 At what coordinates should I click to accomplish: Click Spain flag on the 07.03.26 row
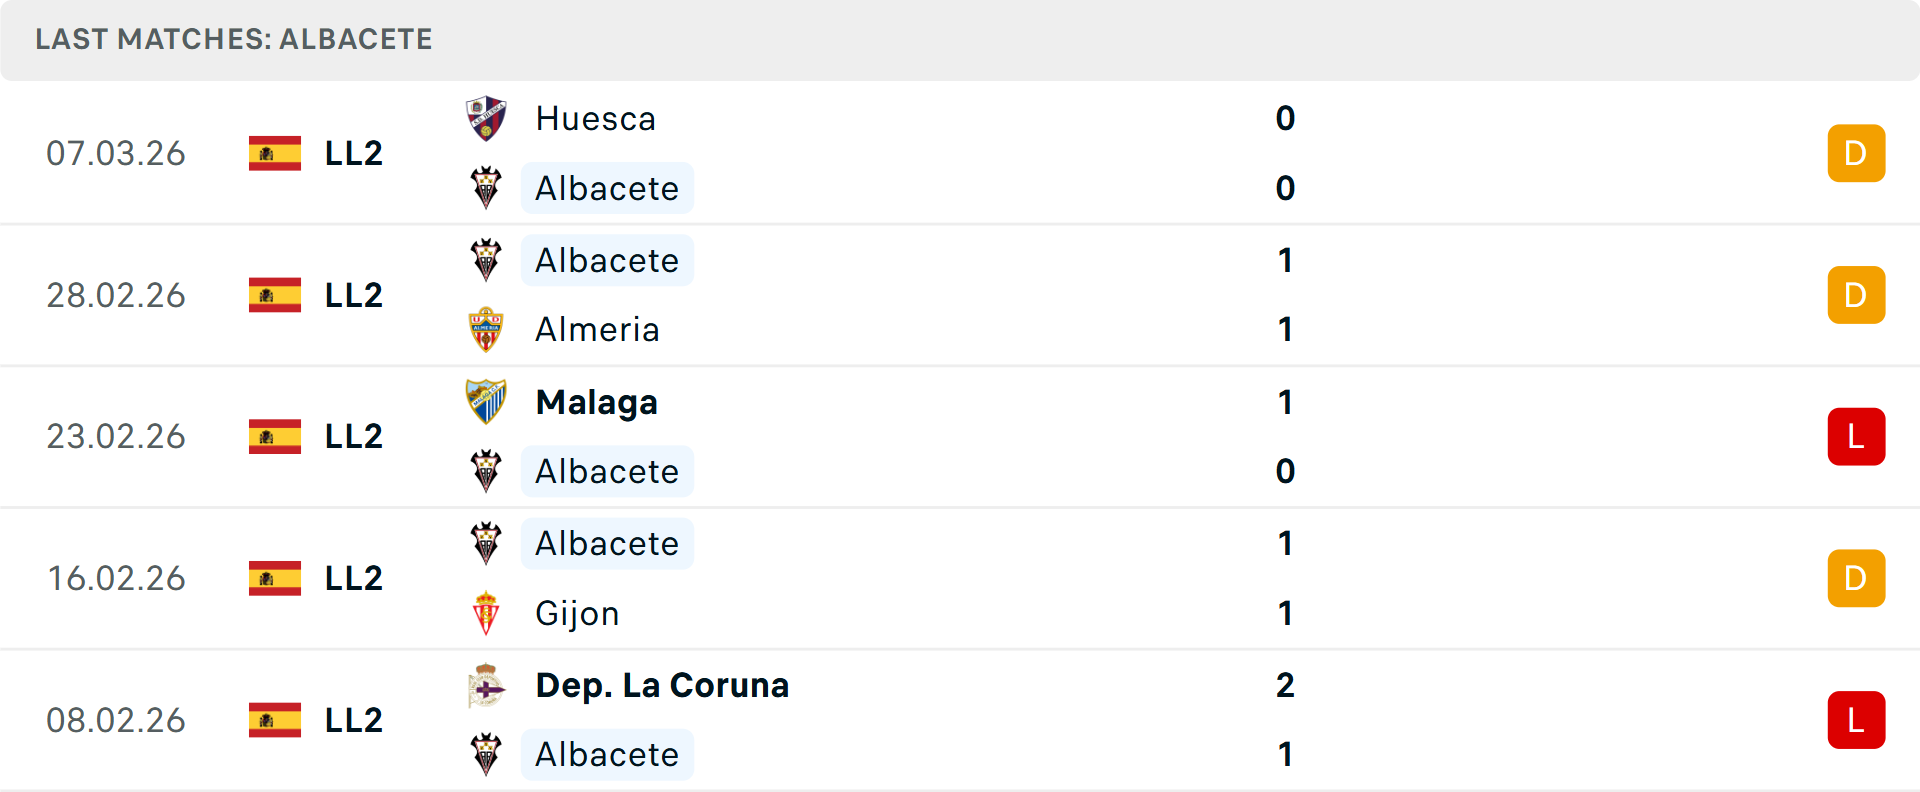pyautogui.click(x=275, y=153)
